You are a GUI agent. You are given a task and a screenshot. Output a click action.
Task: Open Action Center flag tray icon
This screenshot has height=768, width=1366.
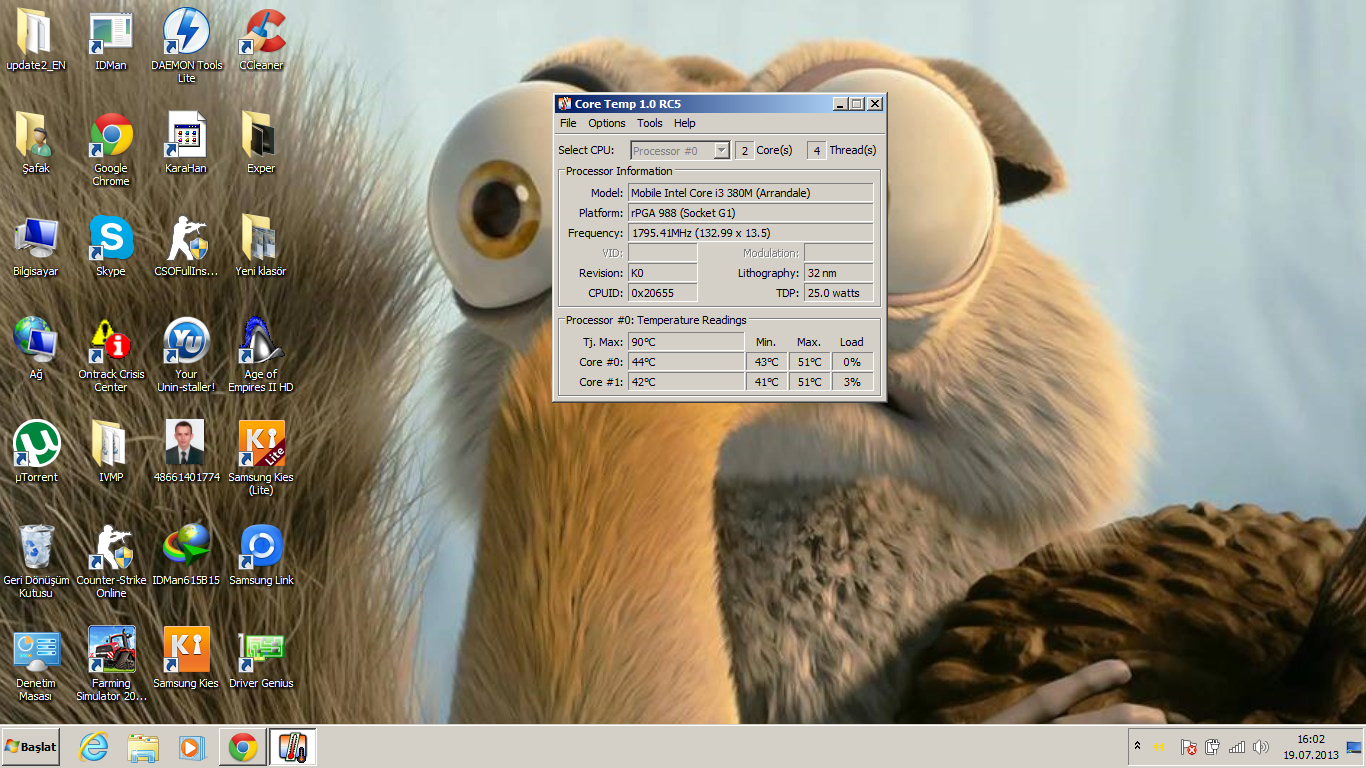click(1189, 747)
